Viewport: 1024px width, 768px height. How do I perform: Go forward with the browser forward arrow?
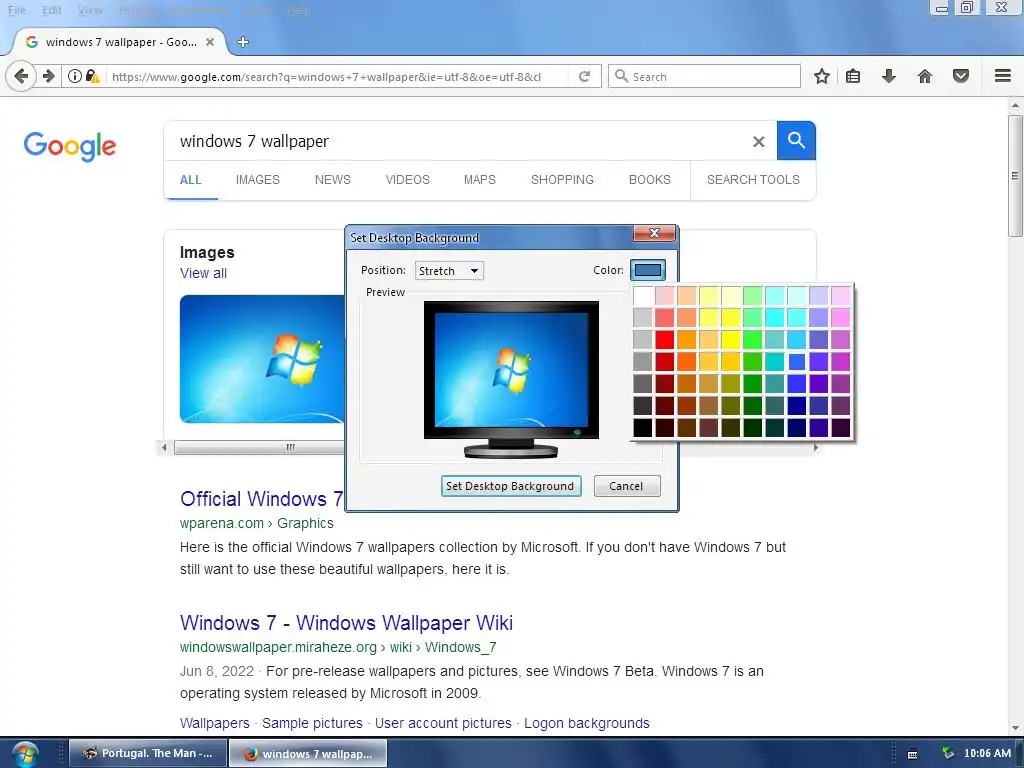[48, 76]
